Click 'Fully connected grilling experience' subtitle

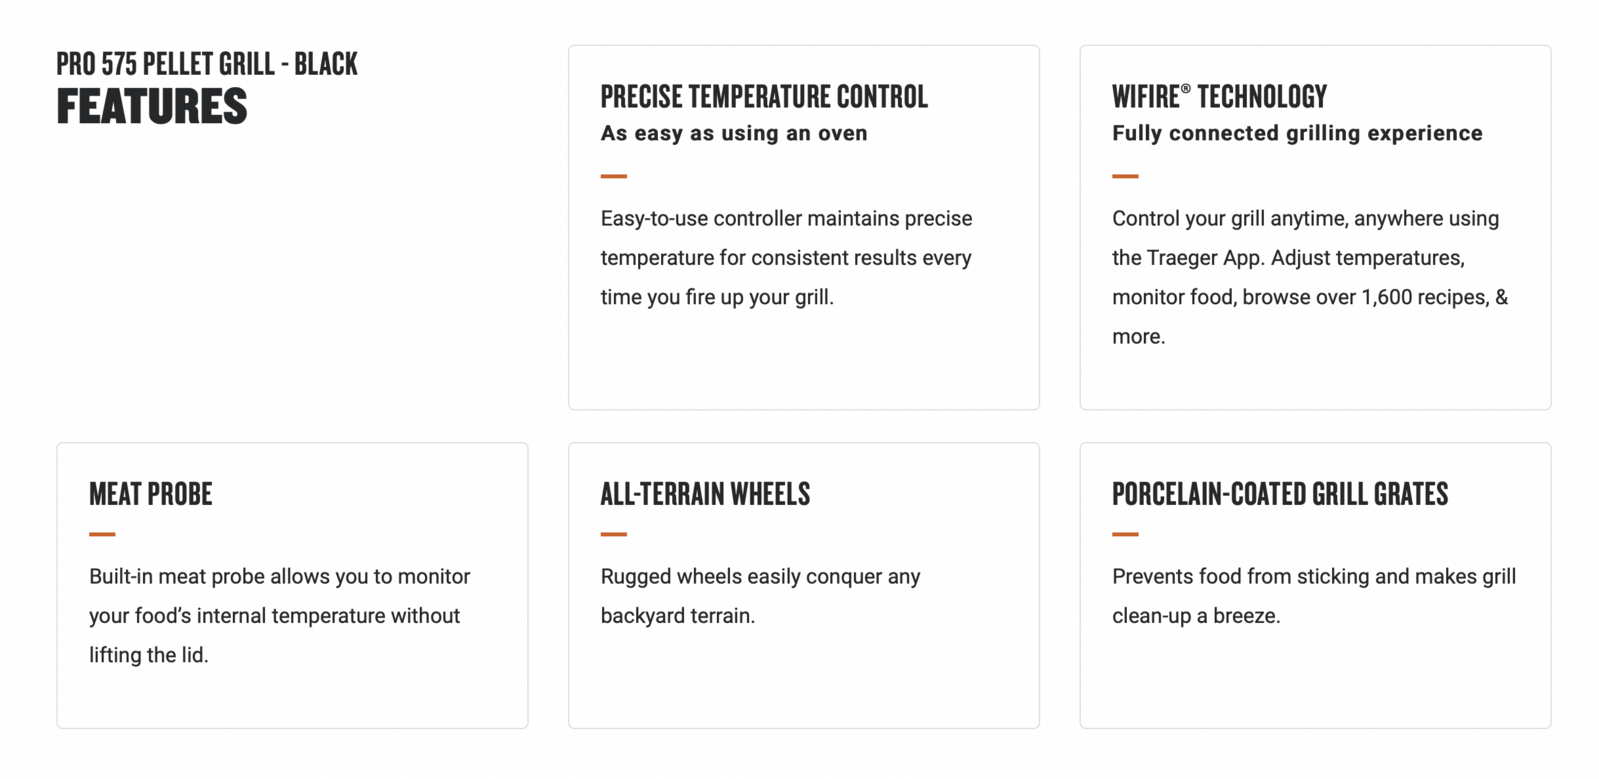coord(1297,134)
